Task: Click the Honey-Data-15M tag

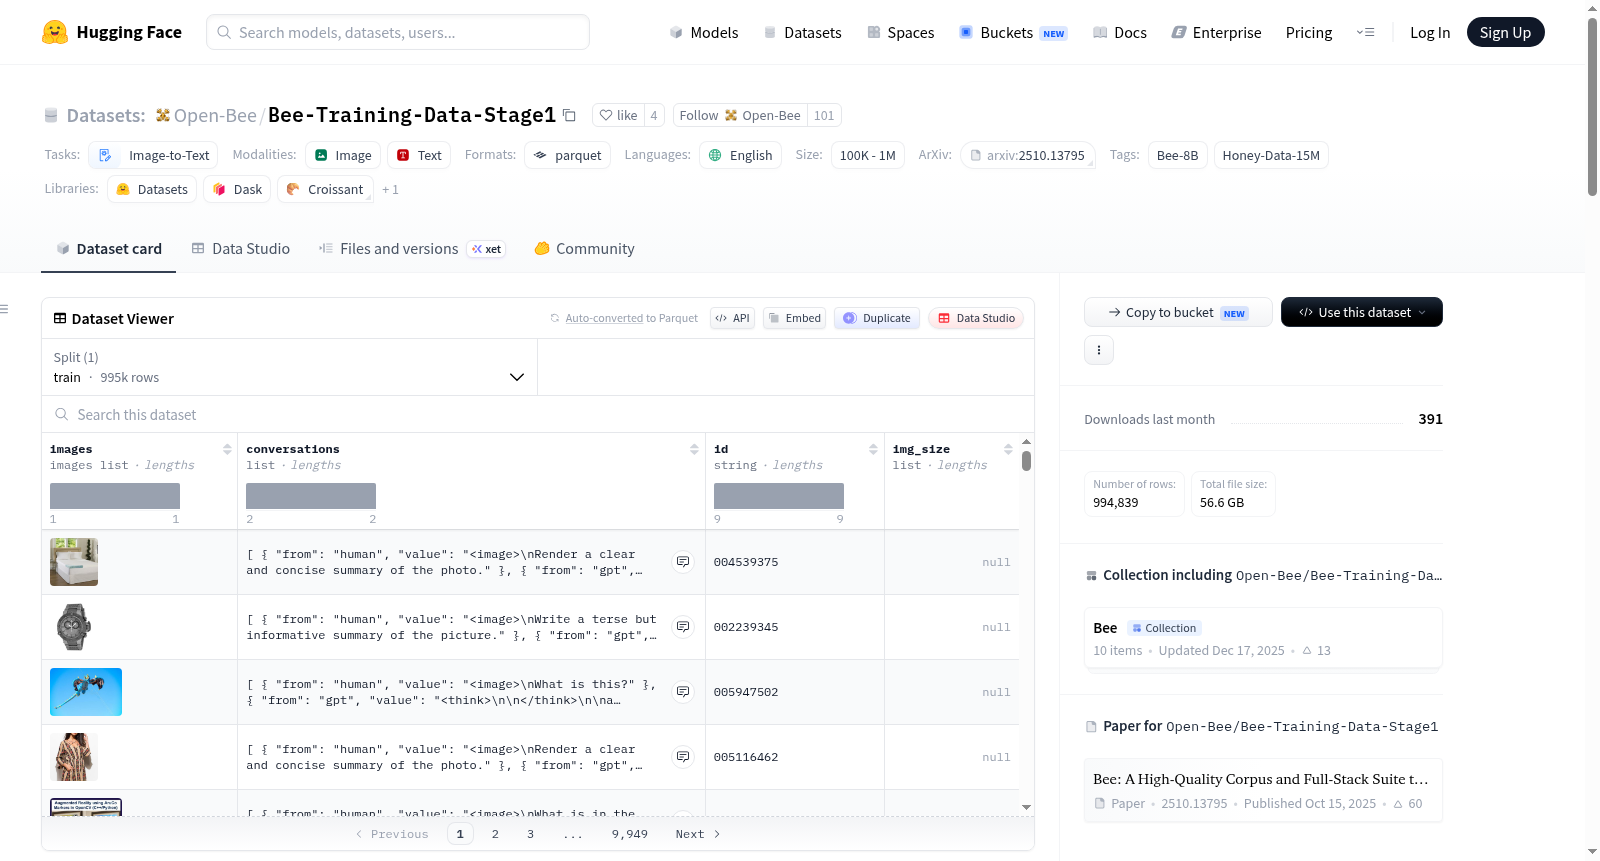Action: 1271,155
